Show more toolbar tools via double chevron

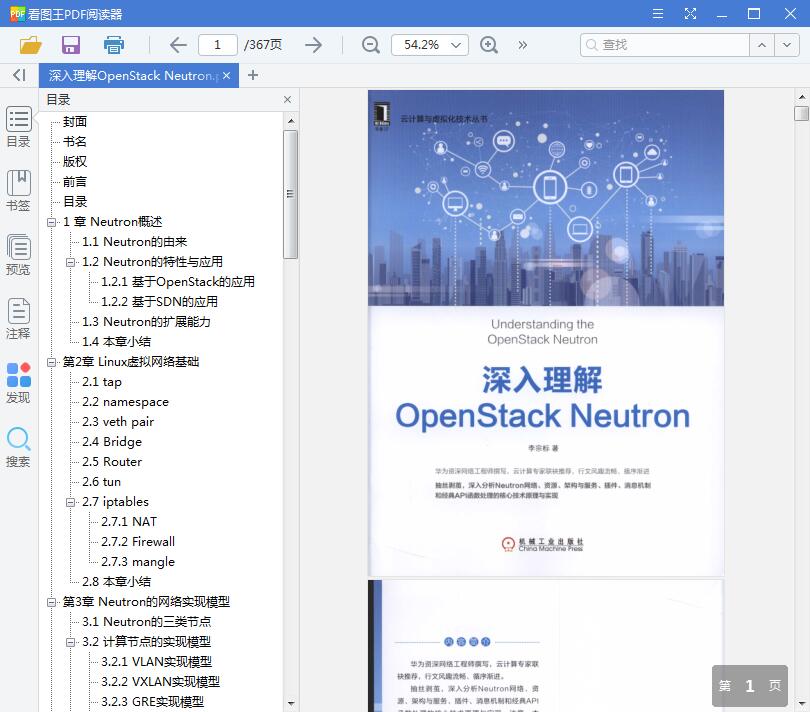(523, 45)
